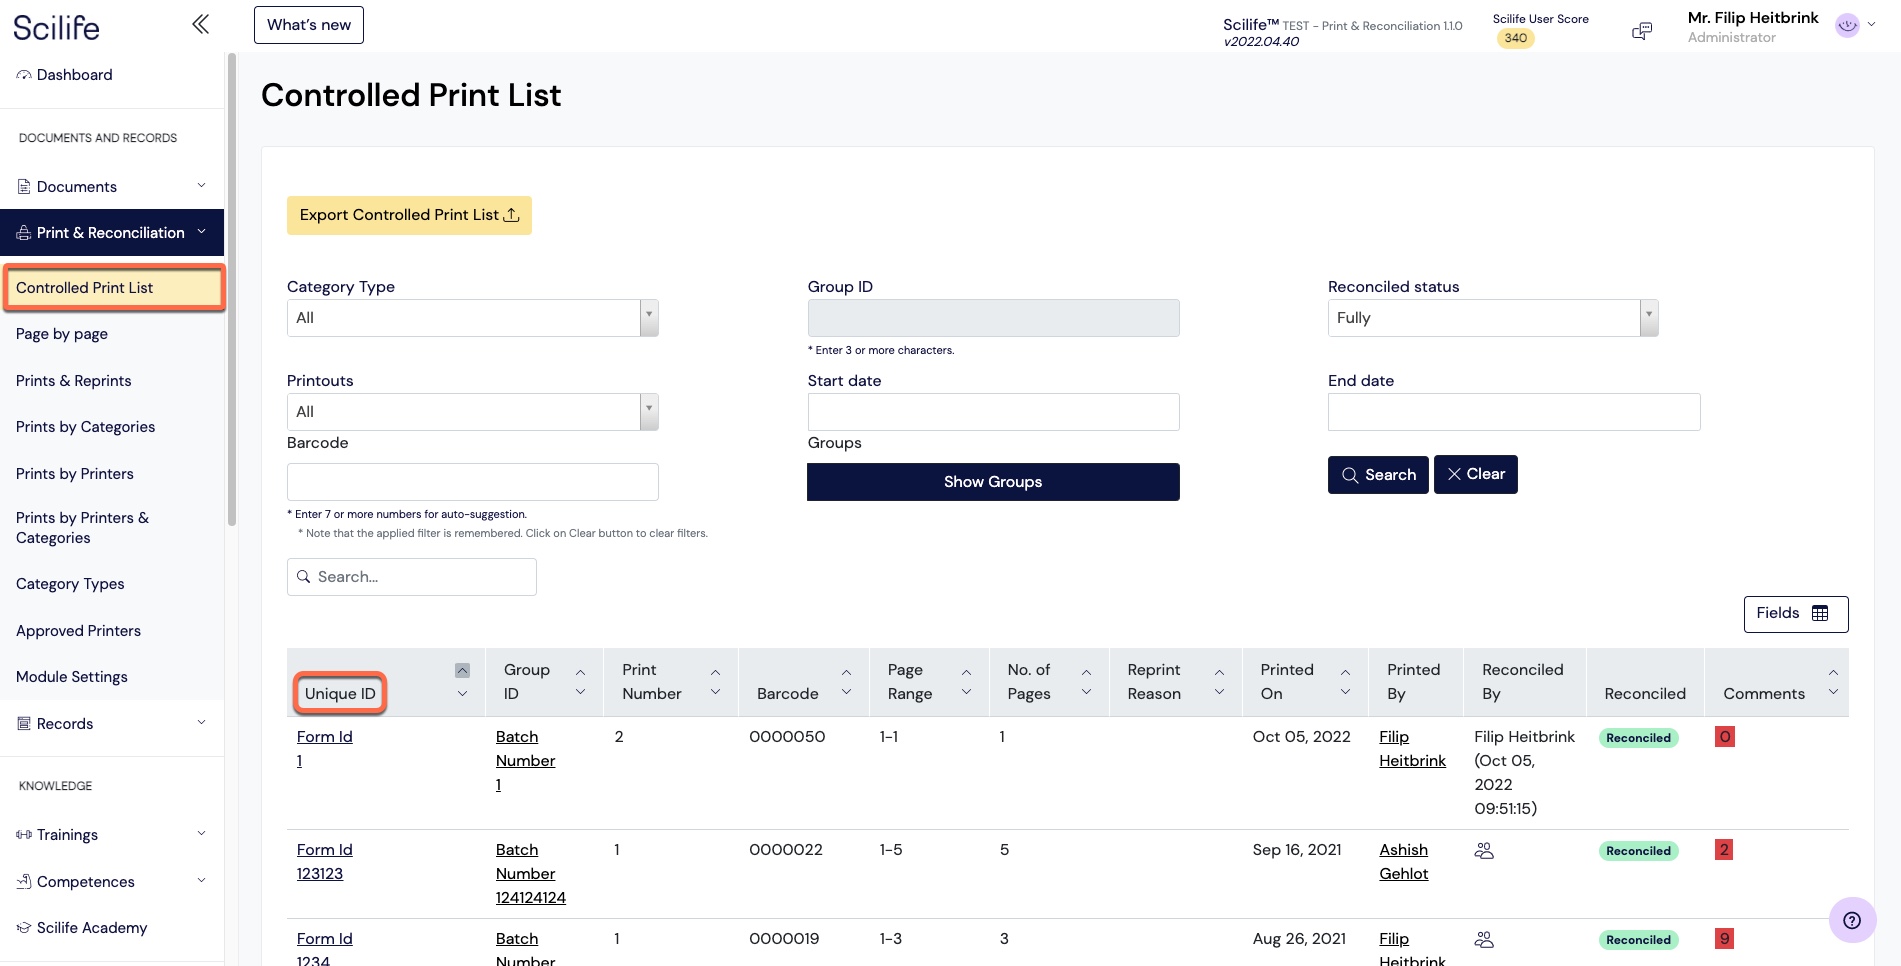Click red comment count badge showing 2
Viewport: 1901px width, 966px height.
(1723, 850)
